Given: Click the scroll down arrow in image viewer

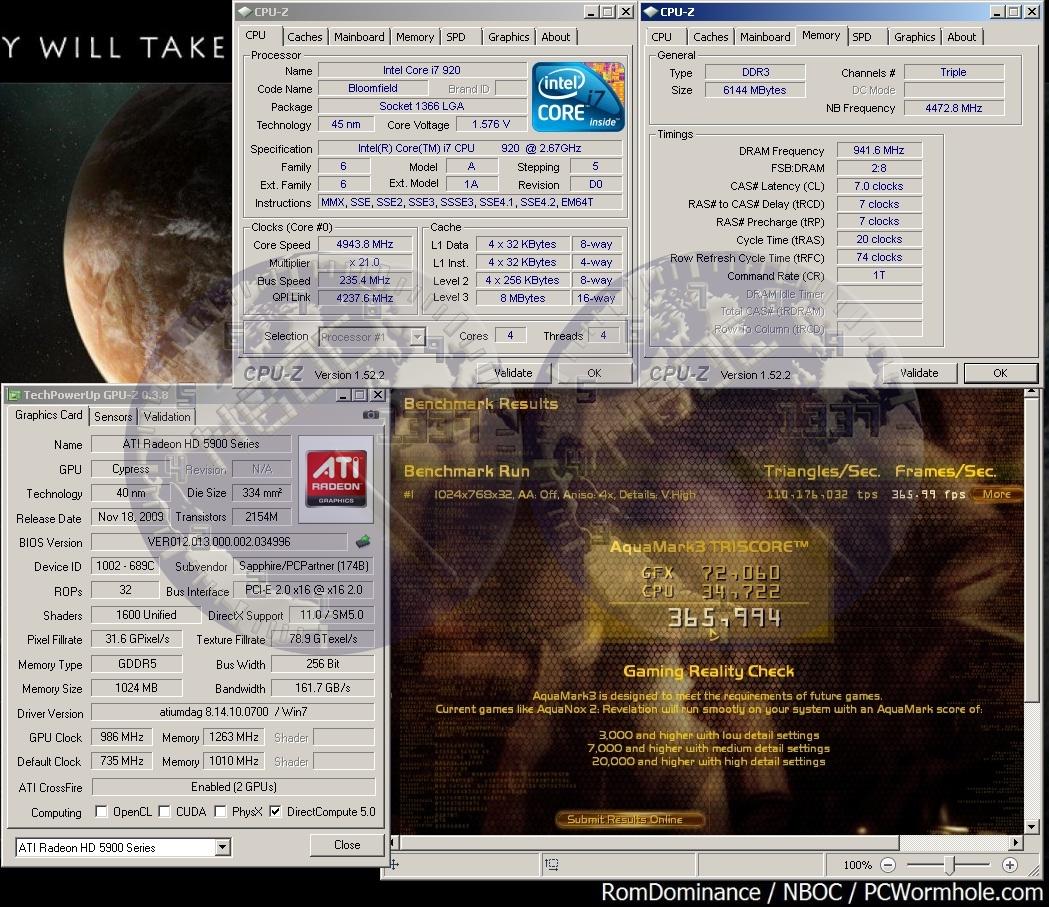Looking at the screenshot, I should pos(1031,826).
